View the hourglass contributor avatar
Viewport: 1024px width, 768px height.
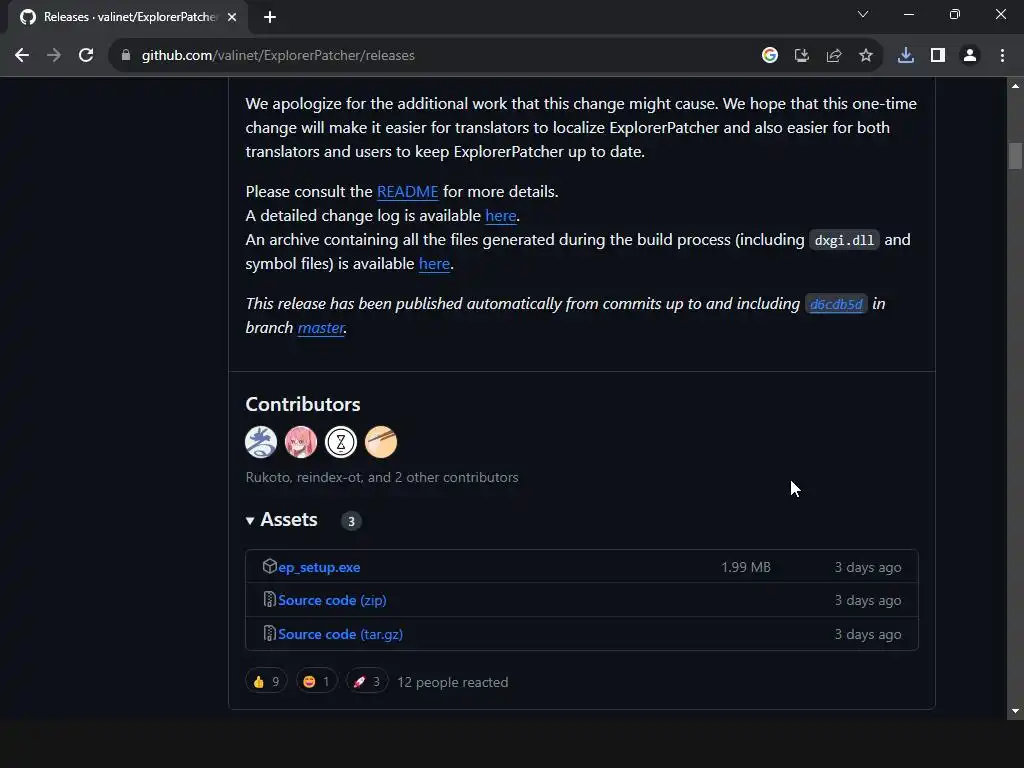click(x=341, y=442)
